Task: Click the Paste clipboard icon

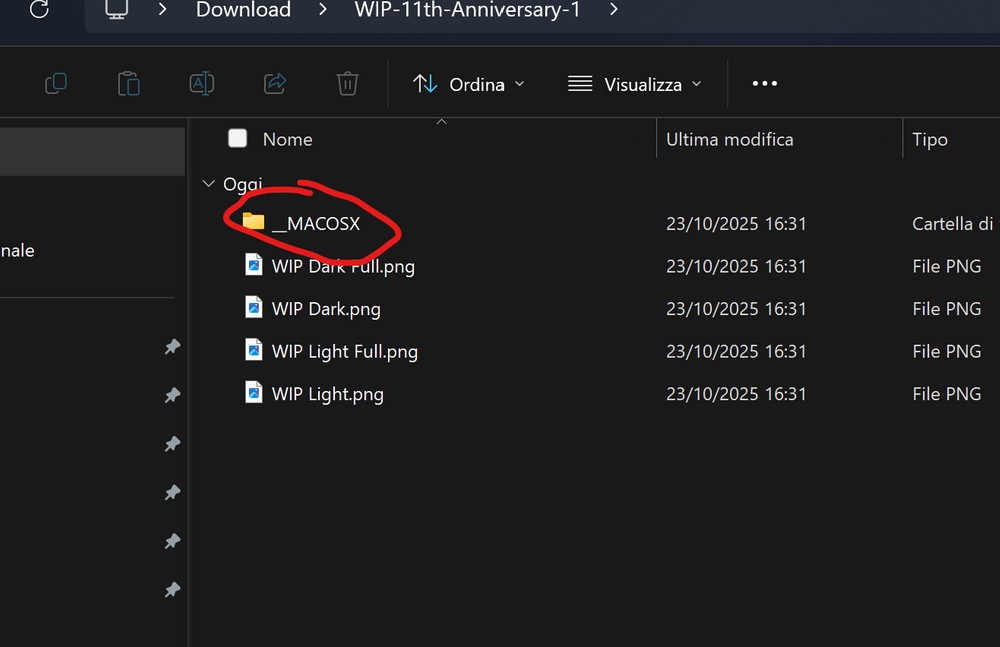Action: 129,84
